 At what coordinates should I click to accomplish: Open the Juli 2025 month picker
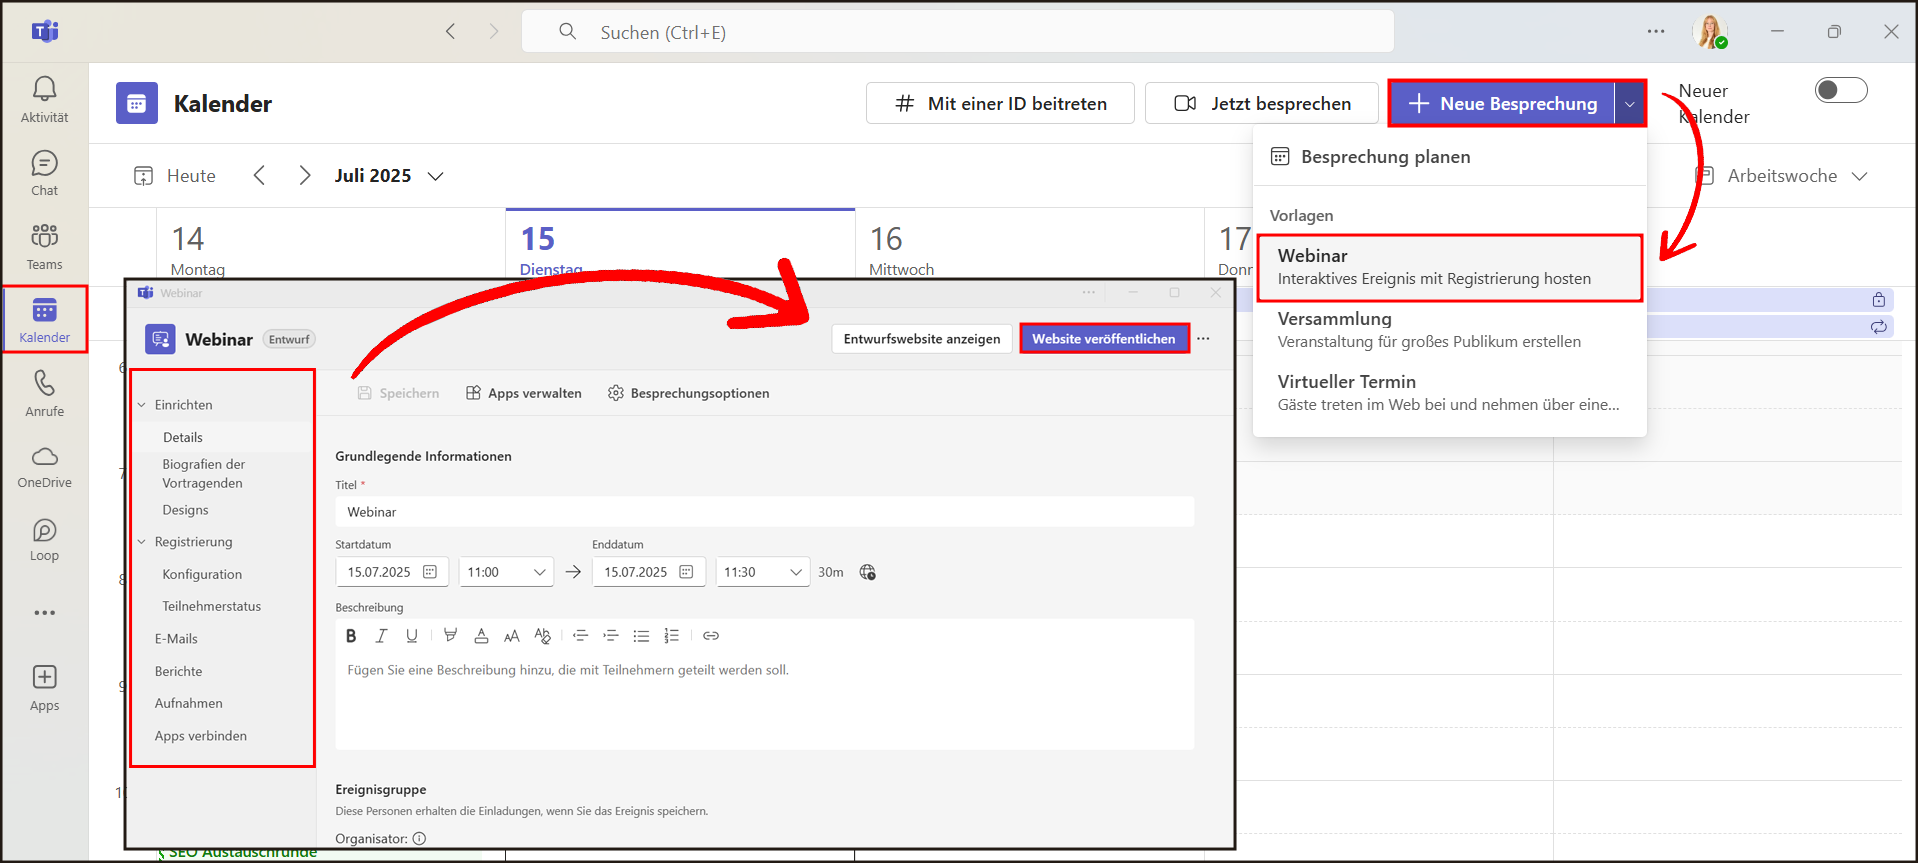point(389,176)
